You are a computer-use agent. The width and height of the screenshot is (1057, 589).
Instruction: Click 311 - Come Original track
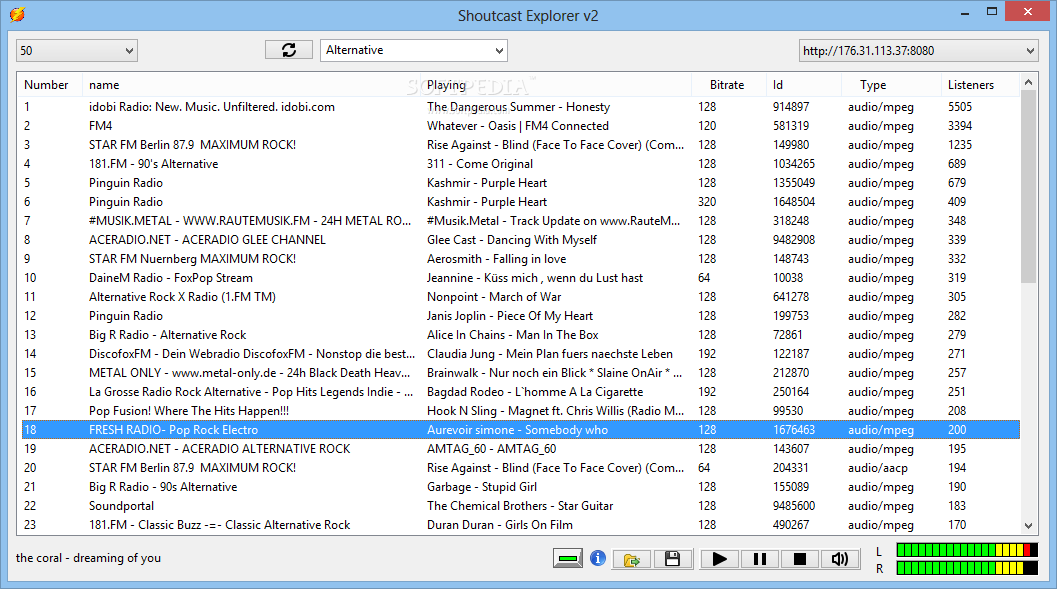pos(479,164)
